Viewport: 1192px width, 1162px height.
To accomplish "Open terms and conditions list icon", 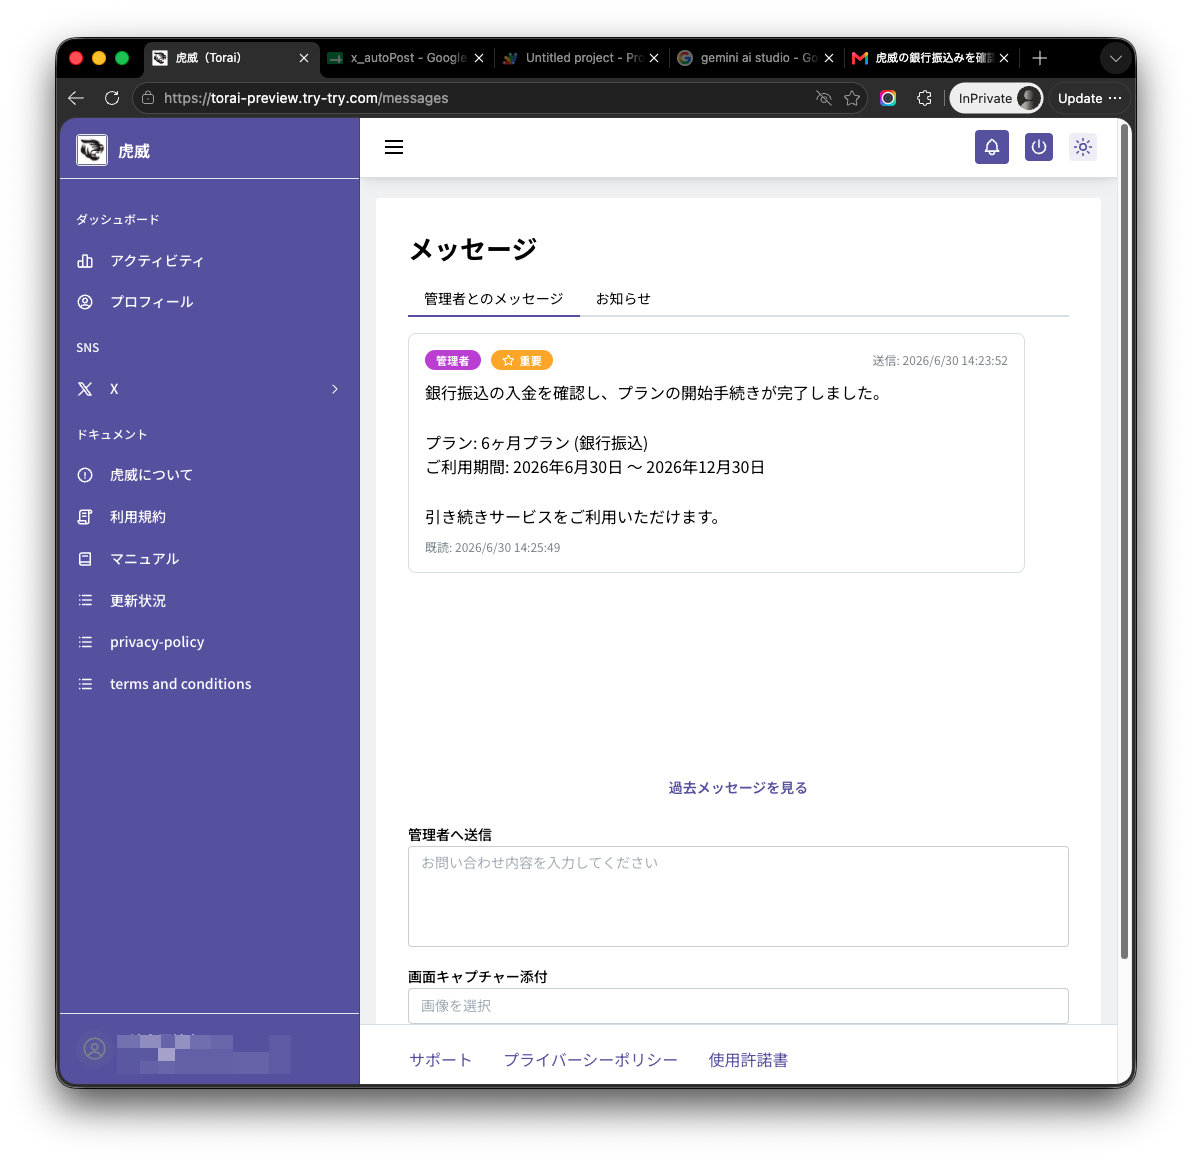I will 85,684.
